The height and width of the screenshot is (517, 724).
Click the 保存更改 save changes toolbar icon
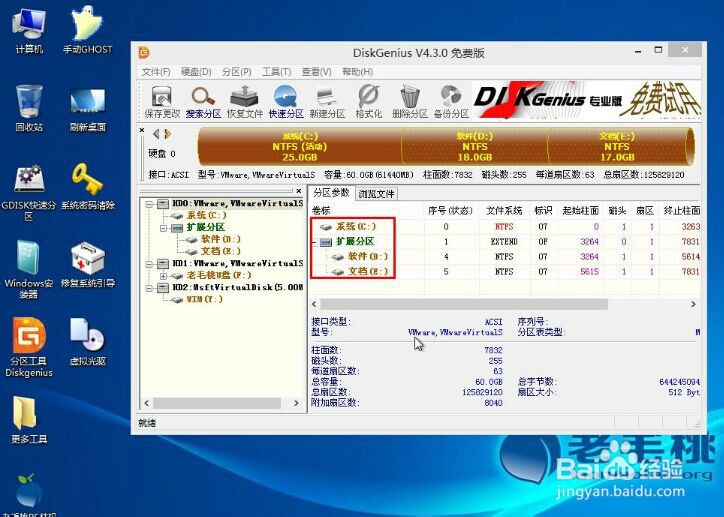tap(162, 101)
